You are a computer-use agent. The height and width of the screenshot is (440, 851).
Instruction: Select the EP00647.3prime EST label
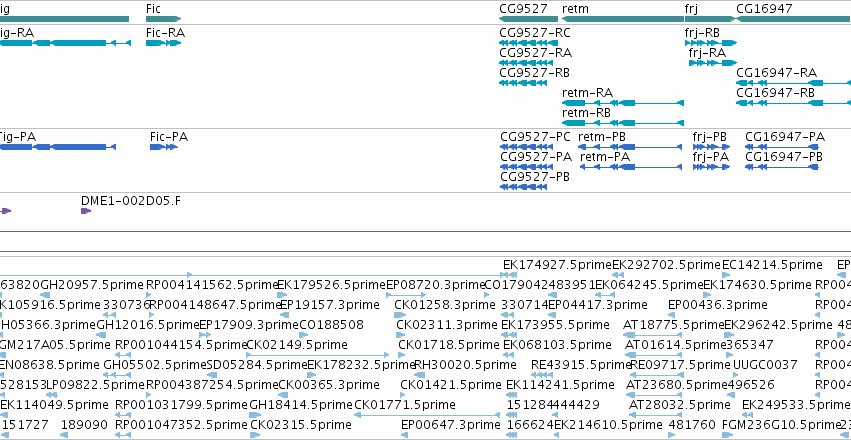tap(451, 424)
